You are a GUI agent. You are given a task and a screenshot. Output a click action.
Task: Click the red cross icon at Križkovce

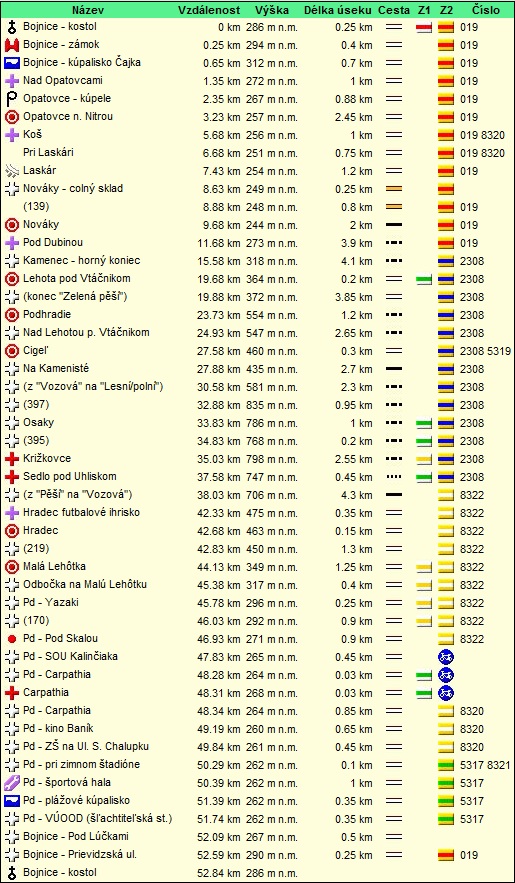pyautogui.click(x=12, y=459)
